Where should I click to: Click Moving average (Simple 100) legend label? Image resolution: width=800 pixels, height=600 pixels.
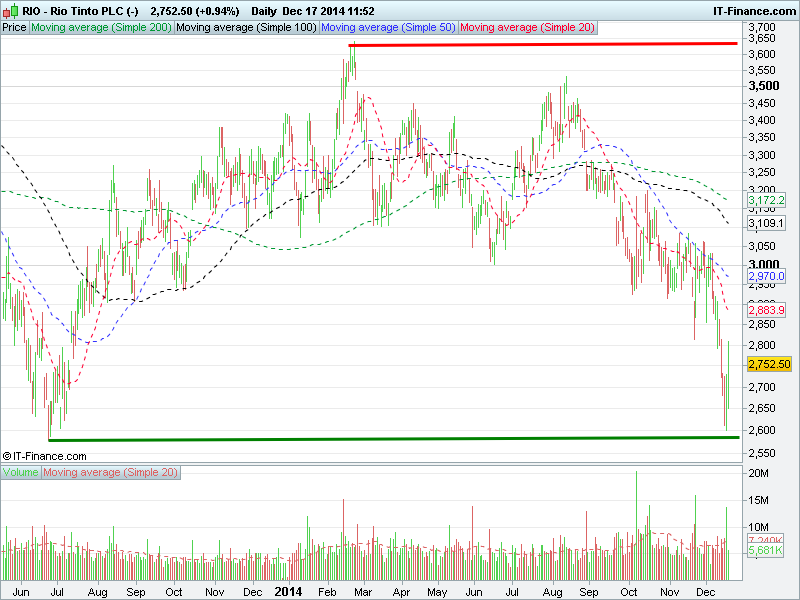point(246,28)
